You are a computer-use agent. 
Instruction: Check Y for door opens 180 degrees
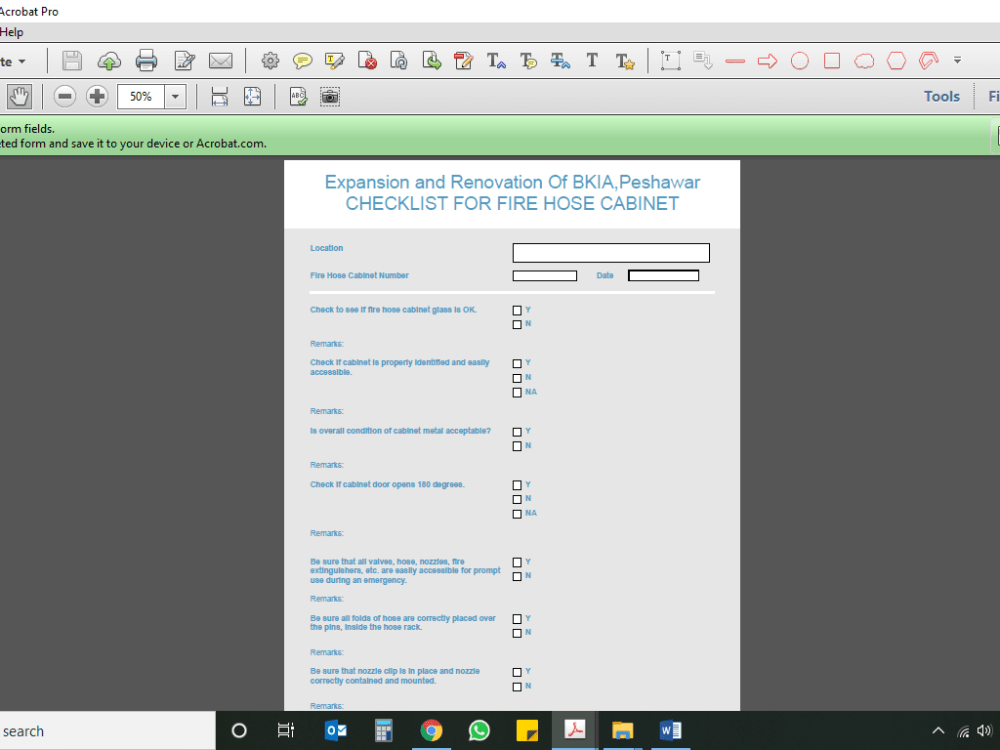pyautogui.click(x=517, y=485)
